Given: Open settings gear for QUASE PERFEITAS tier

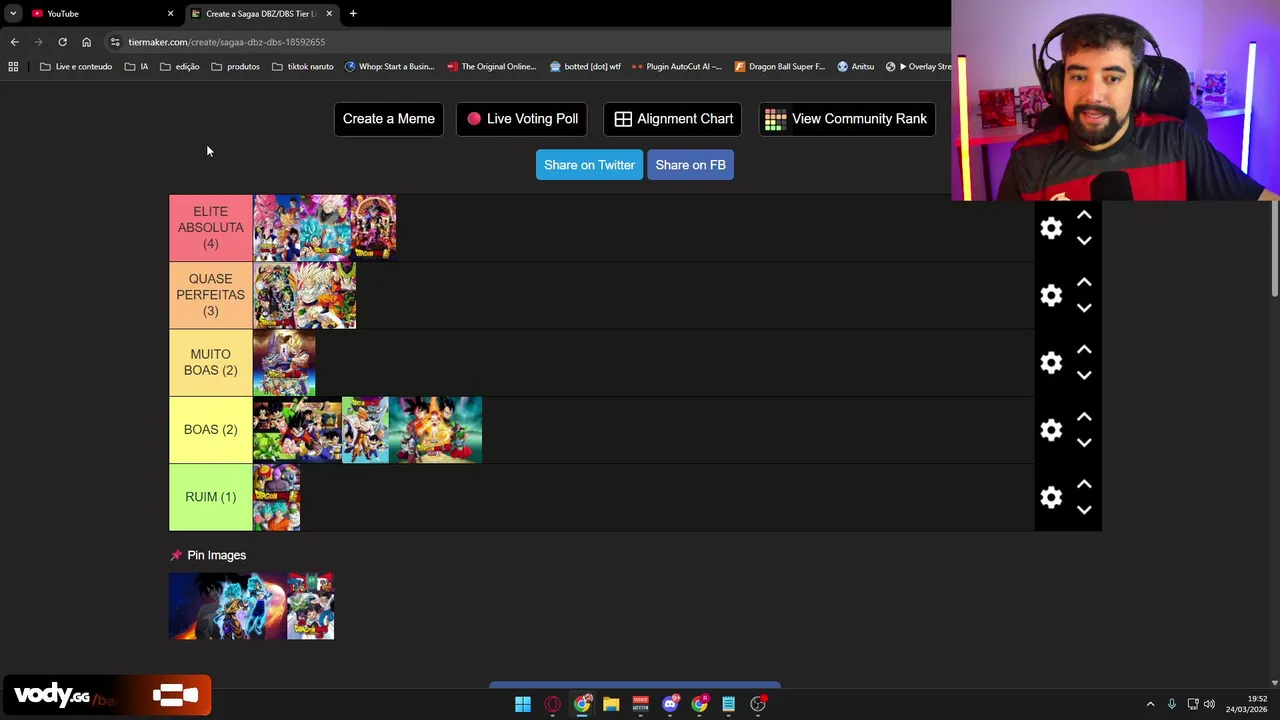Looking at the screenshot, I should pyautogui.click(x=1051, y=295).
